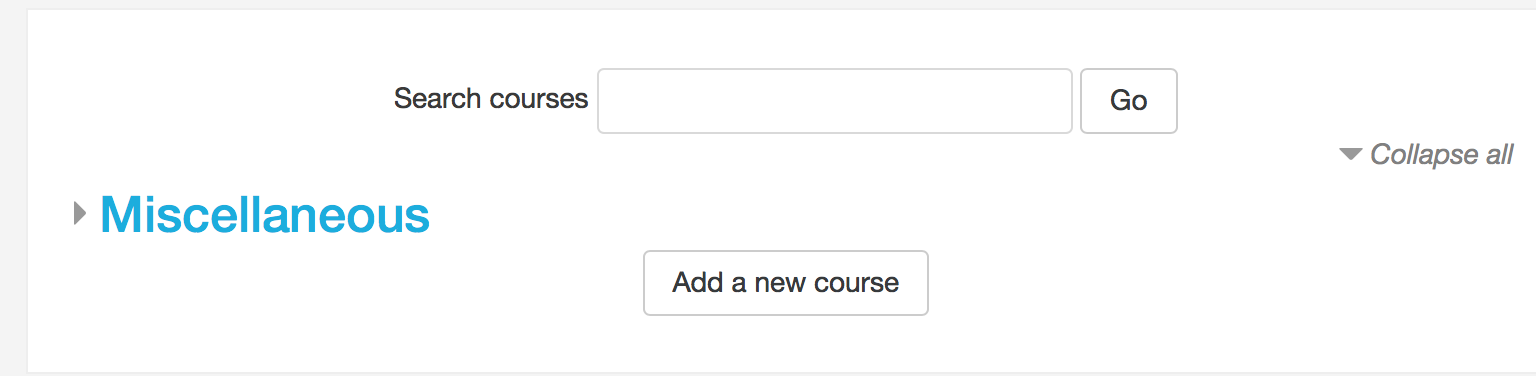The height and width of the screenshot is (376, 1536).
Task: Activate the input beside Search courses
Action: (835, 101)
